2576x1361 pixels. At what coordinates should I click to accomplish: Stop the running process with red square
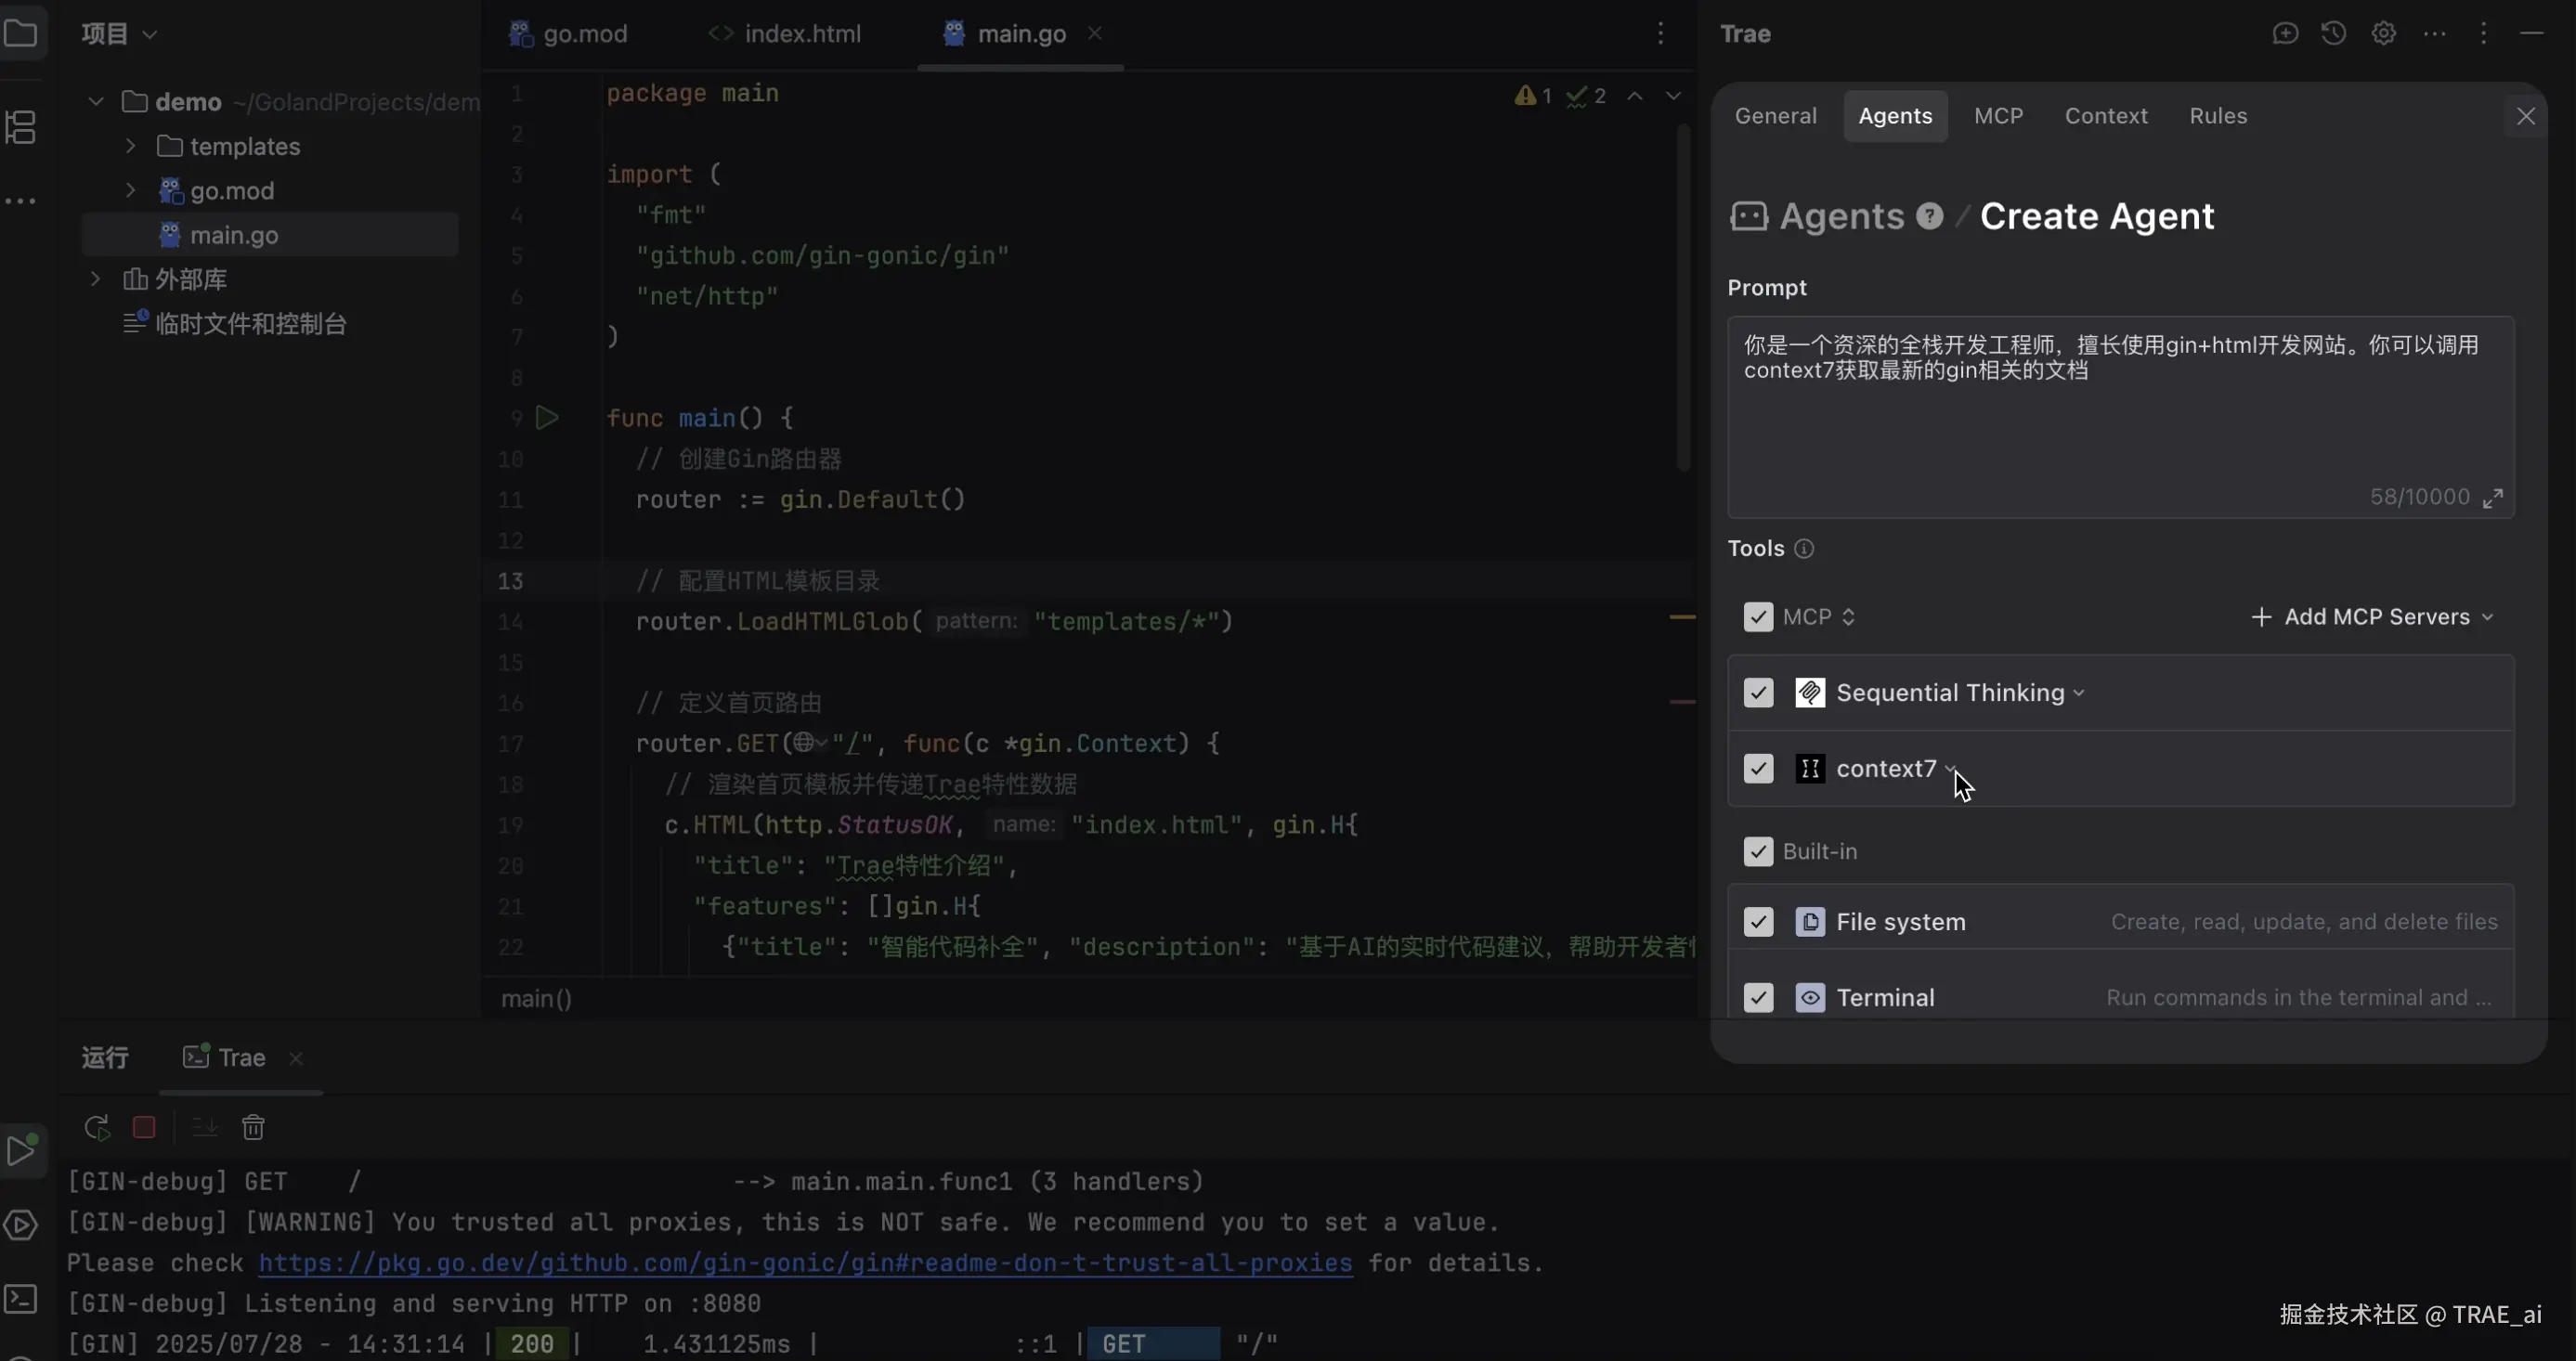click(144, 1128)
